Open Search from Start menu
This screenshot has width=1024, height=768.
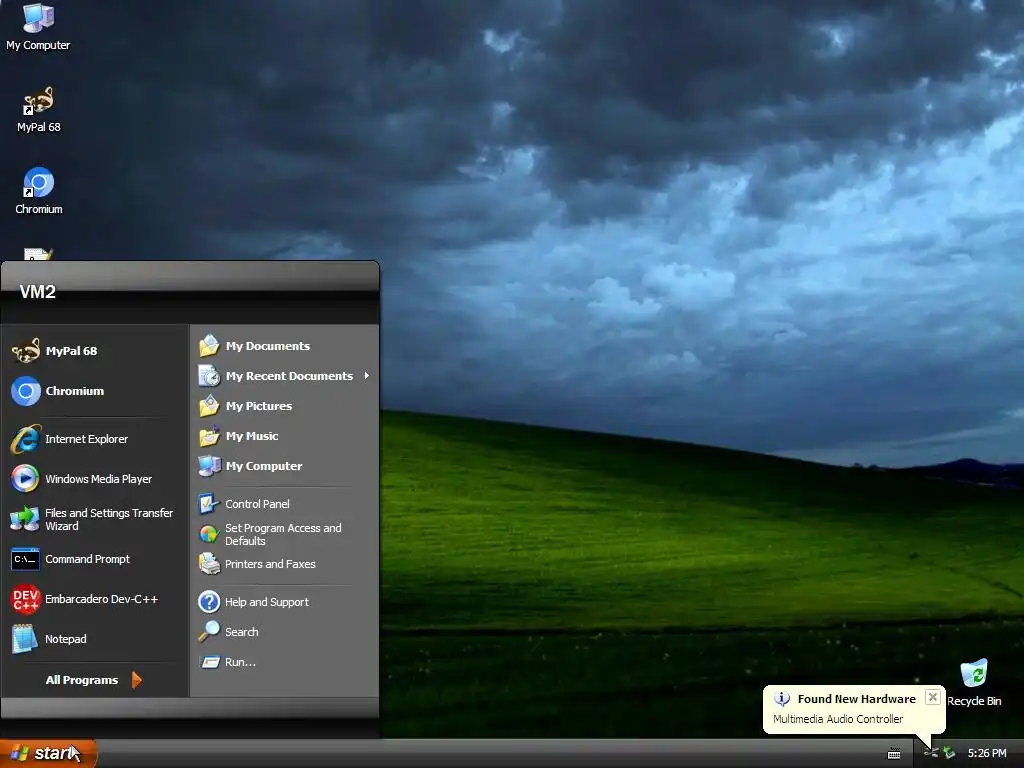click(285, 632)
